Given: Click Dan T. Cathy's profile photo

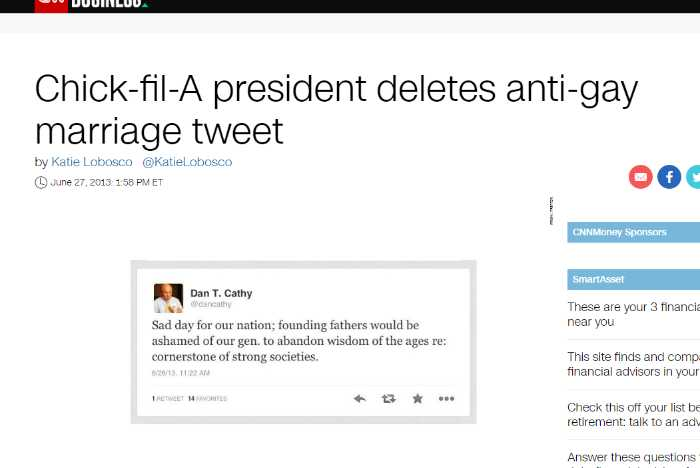Looking at the screenshot, I should pos(168,298).
